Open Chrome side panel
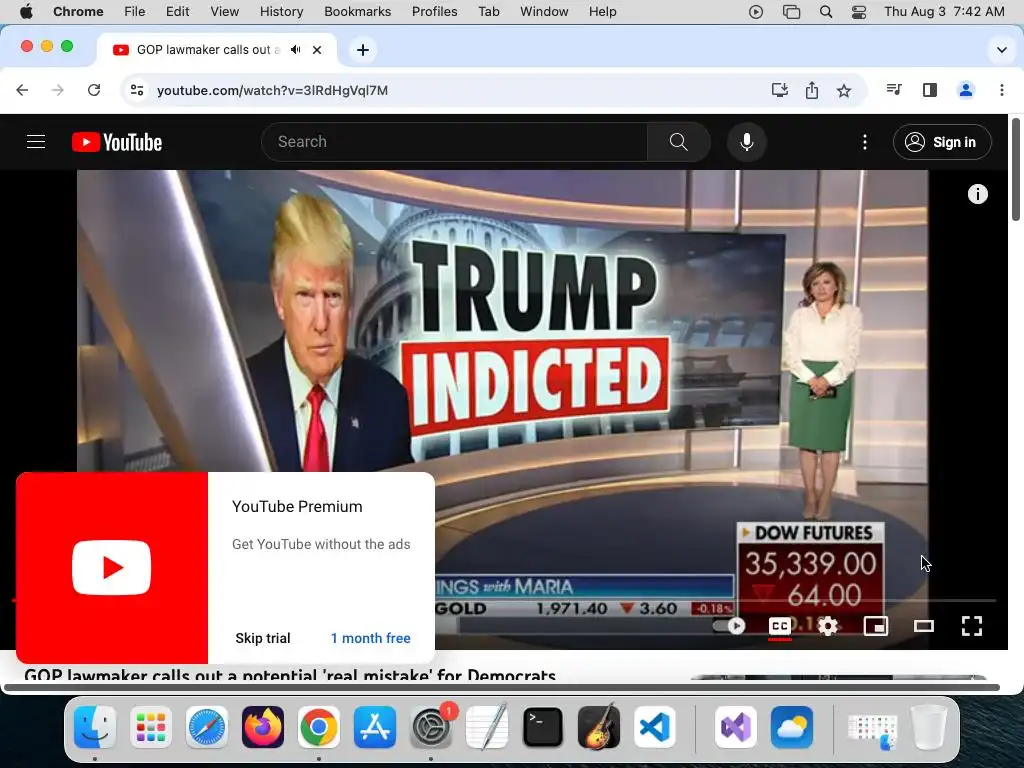The width and height of the screenshot is (1024, 768). tap(930, 90)
